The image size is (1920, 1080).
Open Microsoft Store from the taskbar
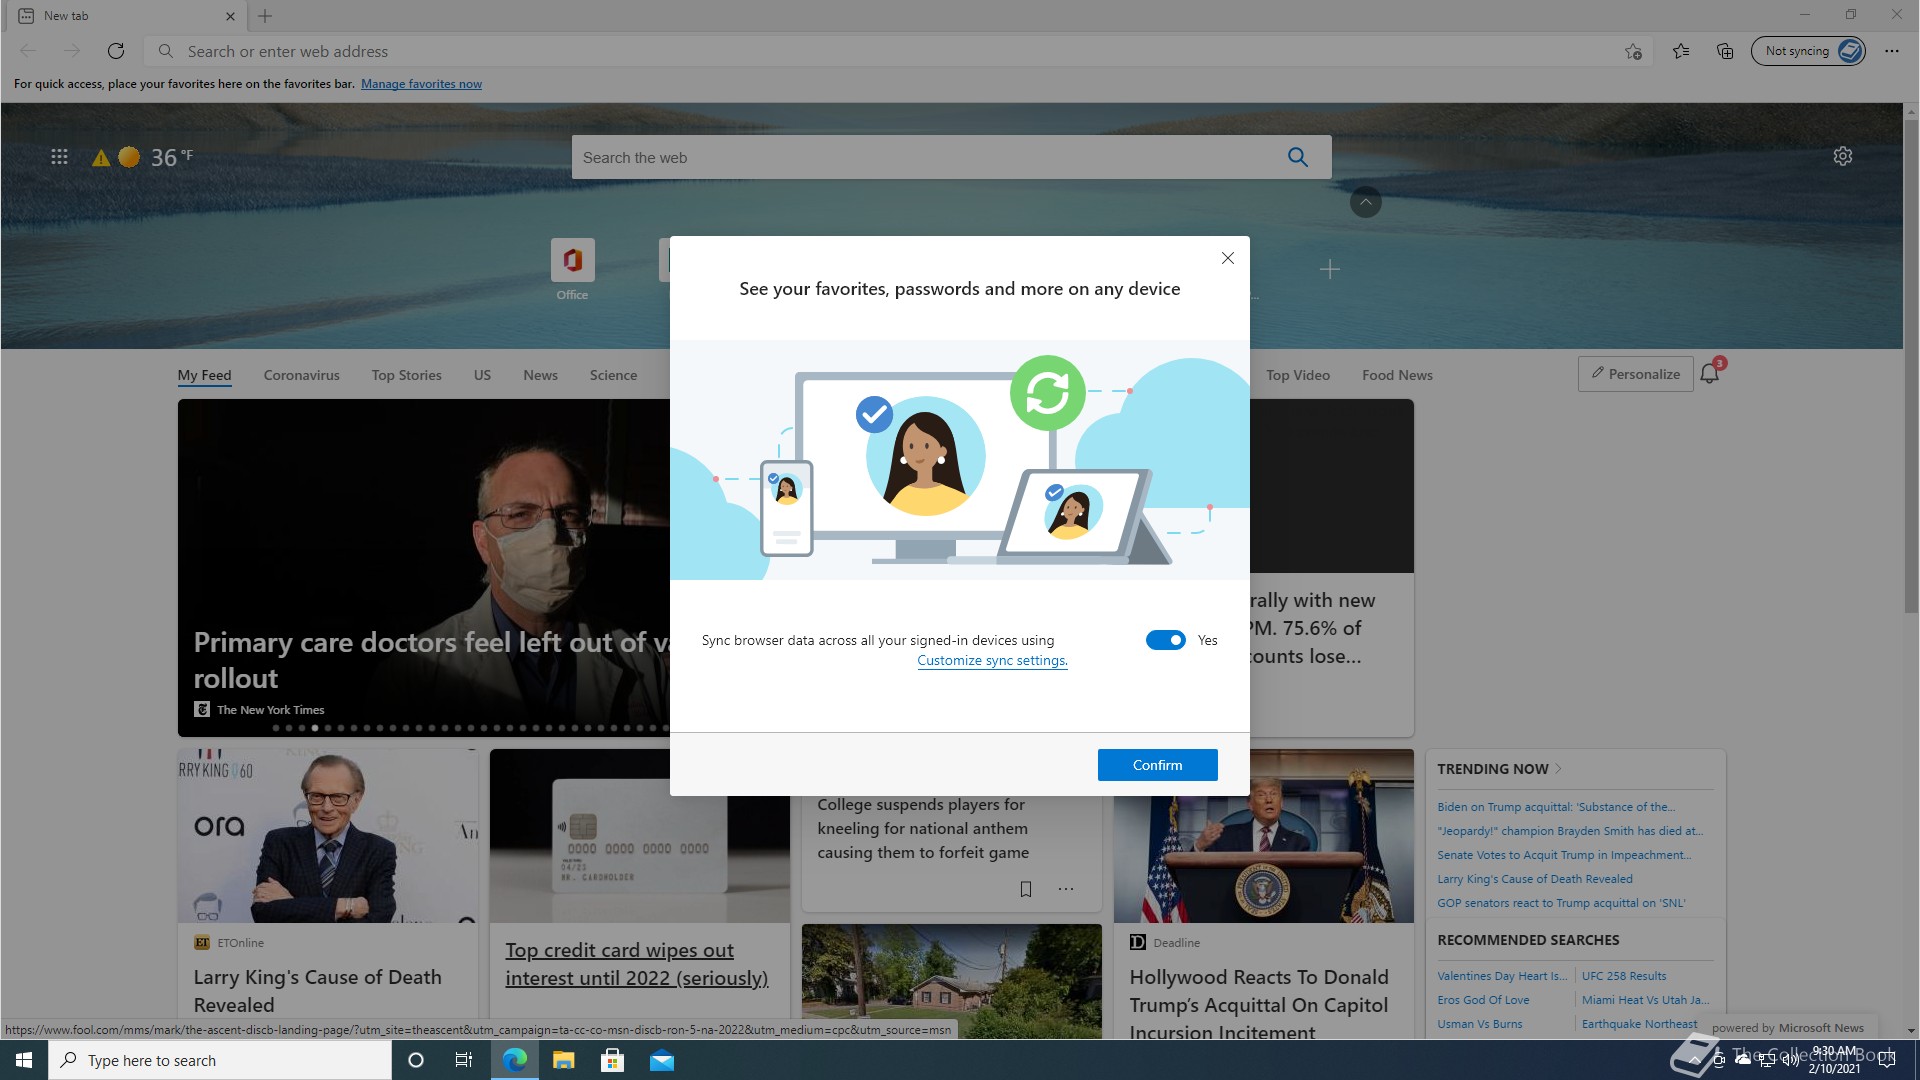click(x=612, y=1060)
